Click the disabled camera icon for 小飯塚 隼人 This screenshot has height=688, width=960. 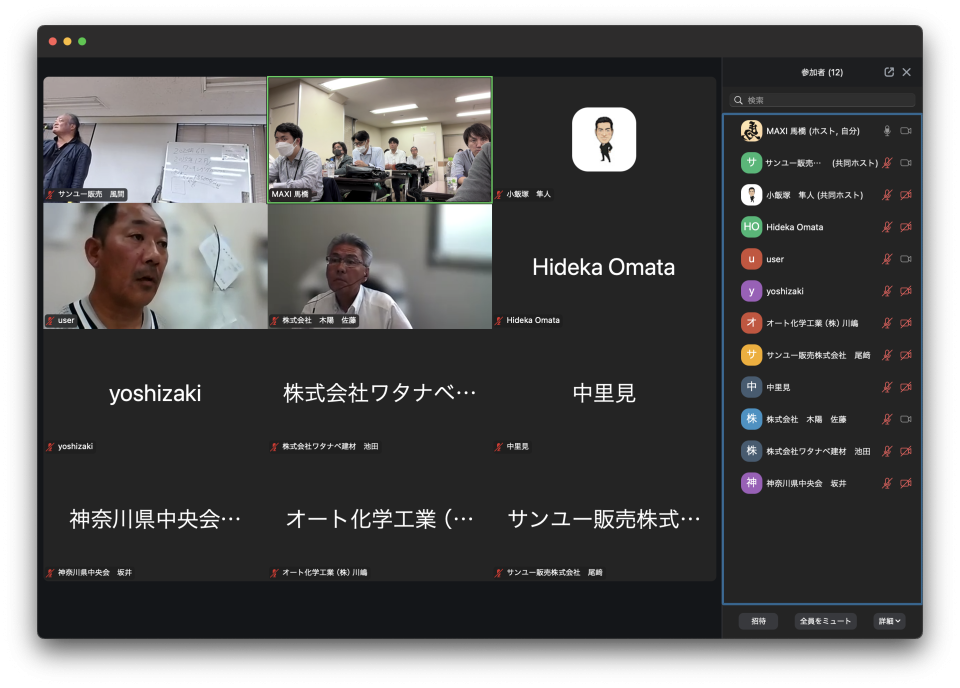pyautogui.click(x=906, y=195)
